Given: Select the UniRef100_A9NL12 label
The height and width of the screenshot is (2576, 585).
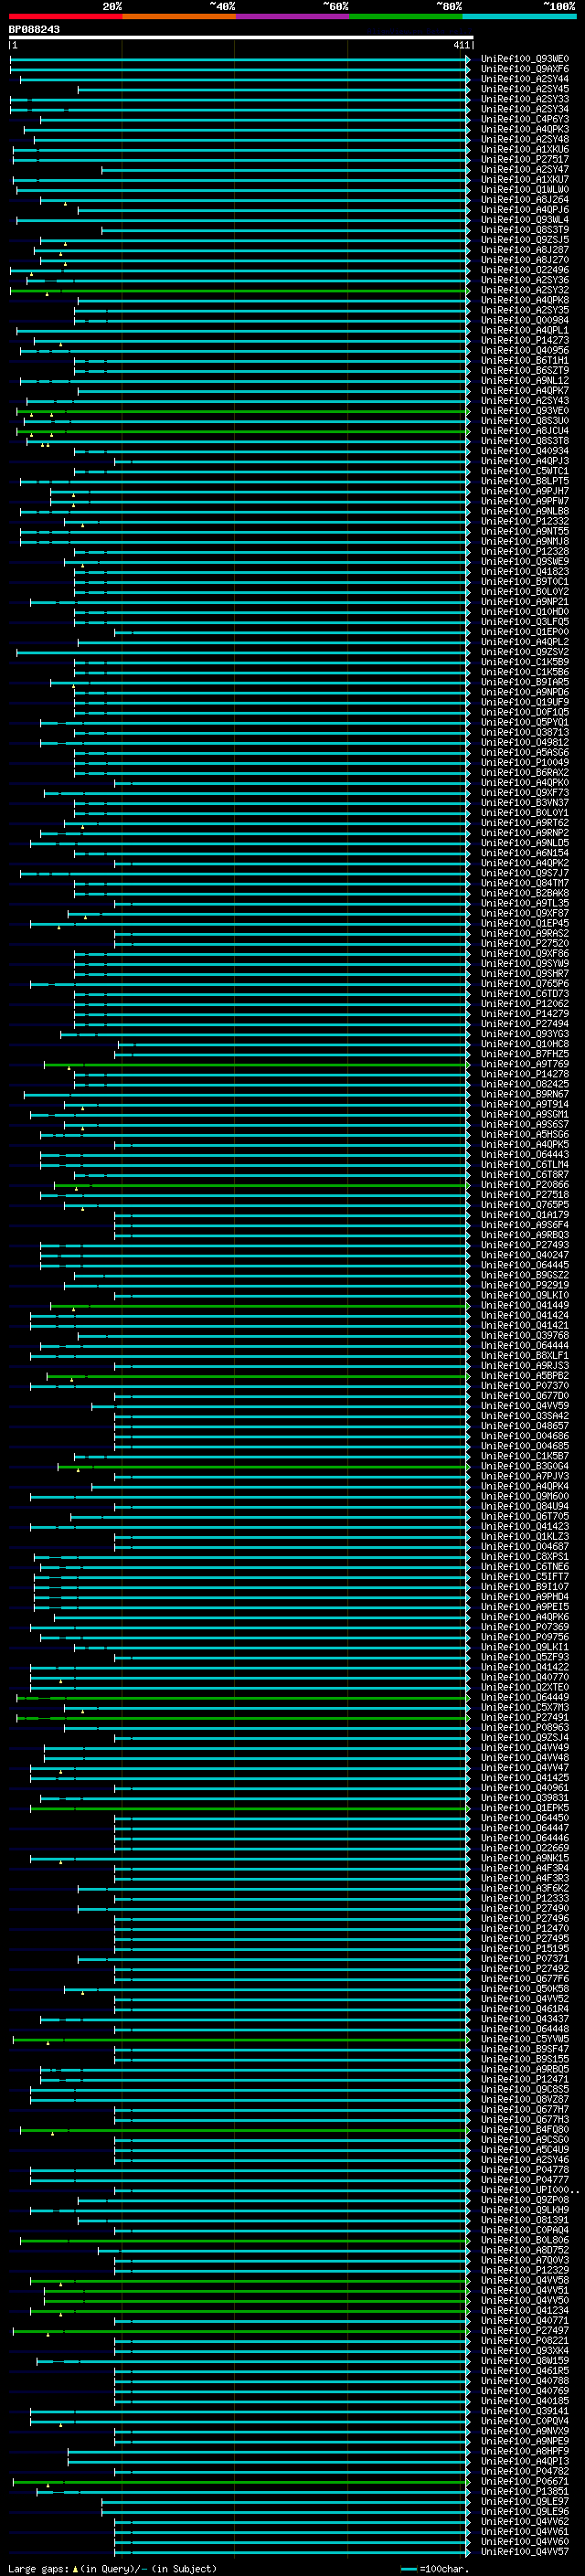Looking at the screenshot, I should [x=524, y=381].
